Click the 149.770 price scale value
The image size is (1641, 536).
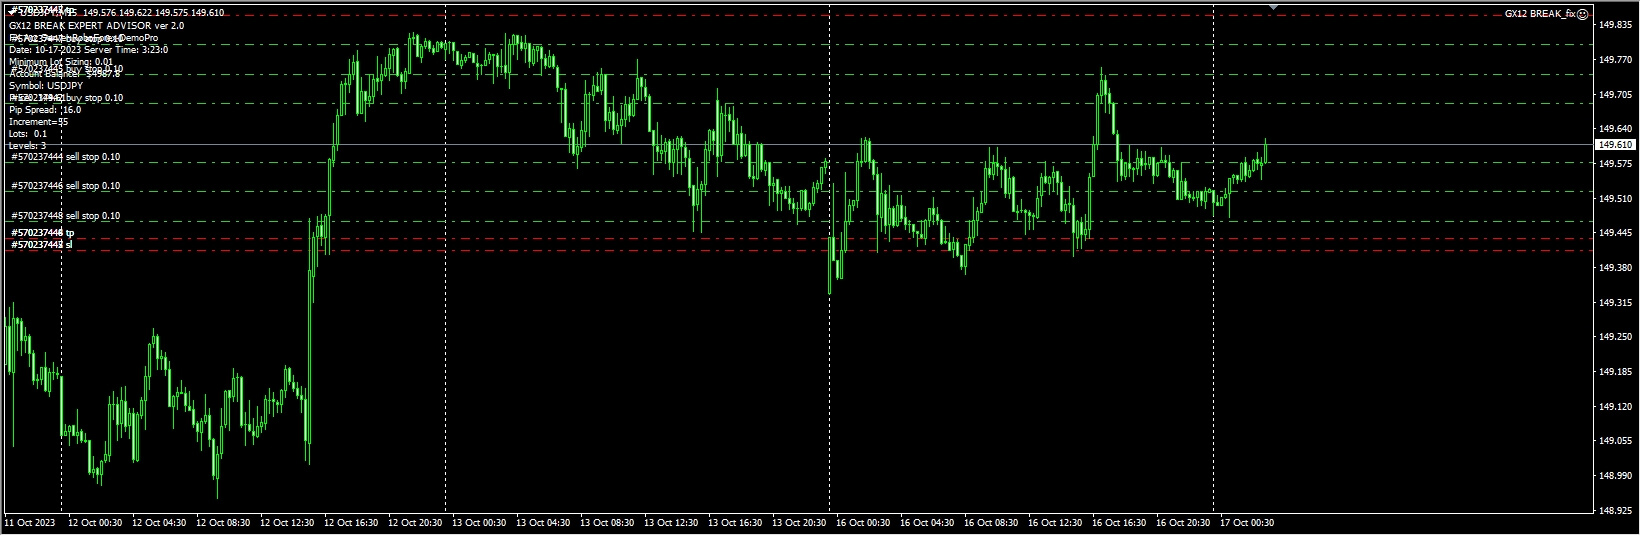[1614, 60]
